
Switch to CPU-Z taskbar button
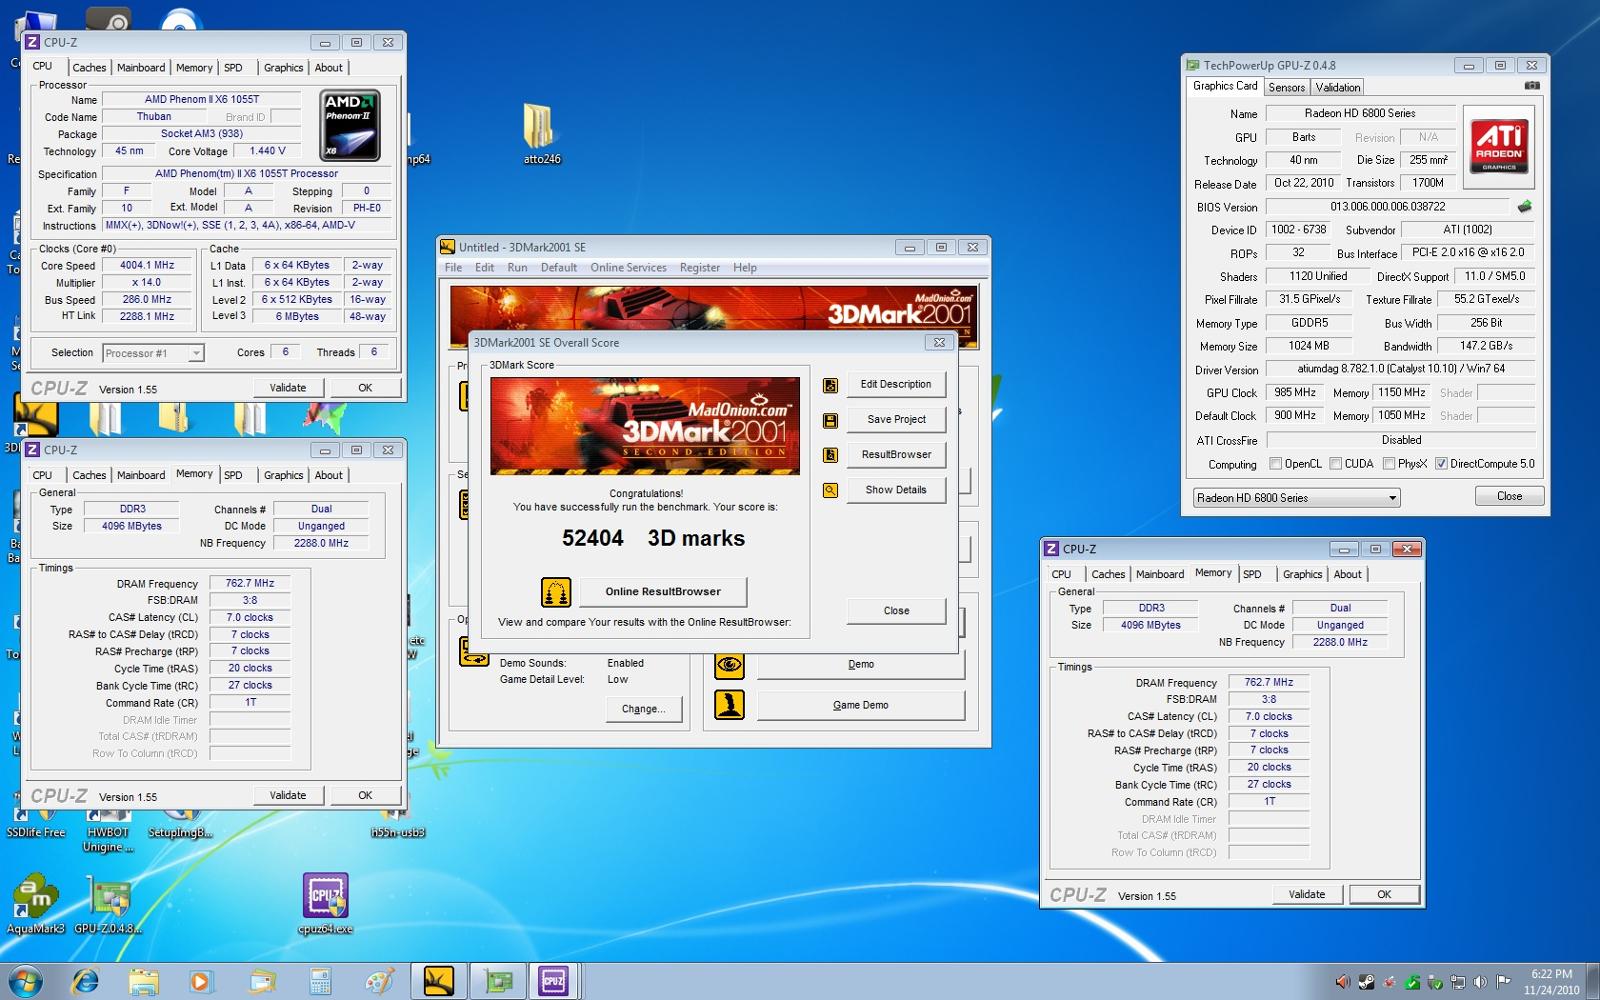(x=554, y=982)
